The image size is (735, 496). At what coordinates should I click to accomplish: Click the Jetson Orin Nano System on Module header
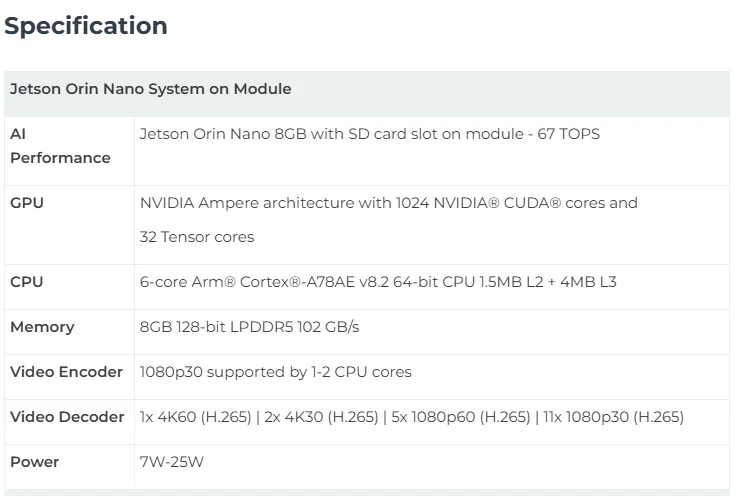[x=151, y=89]
